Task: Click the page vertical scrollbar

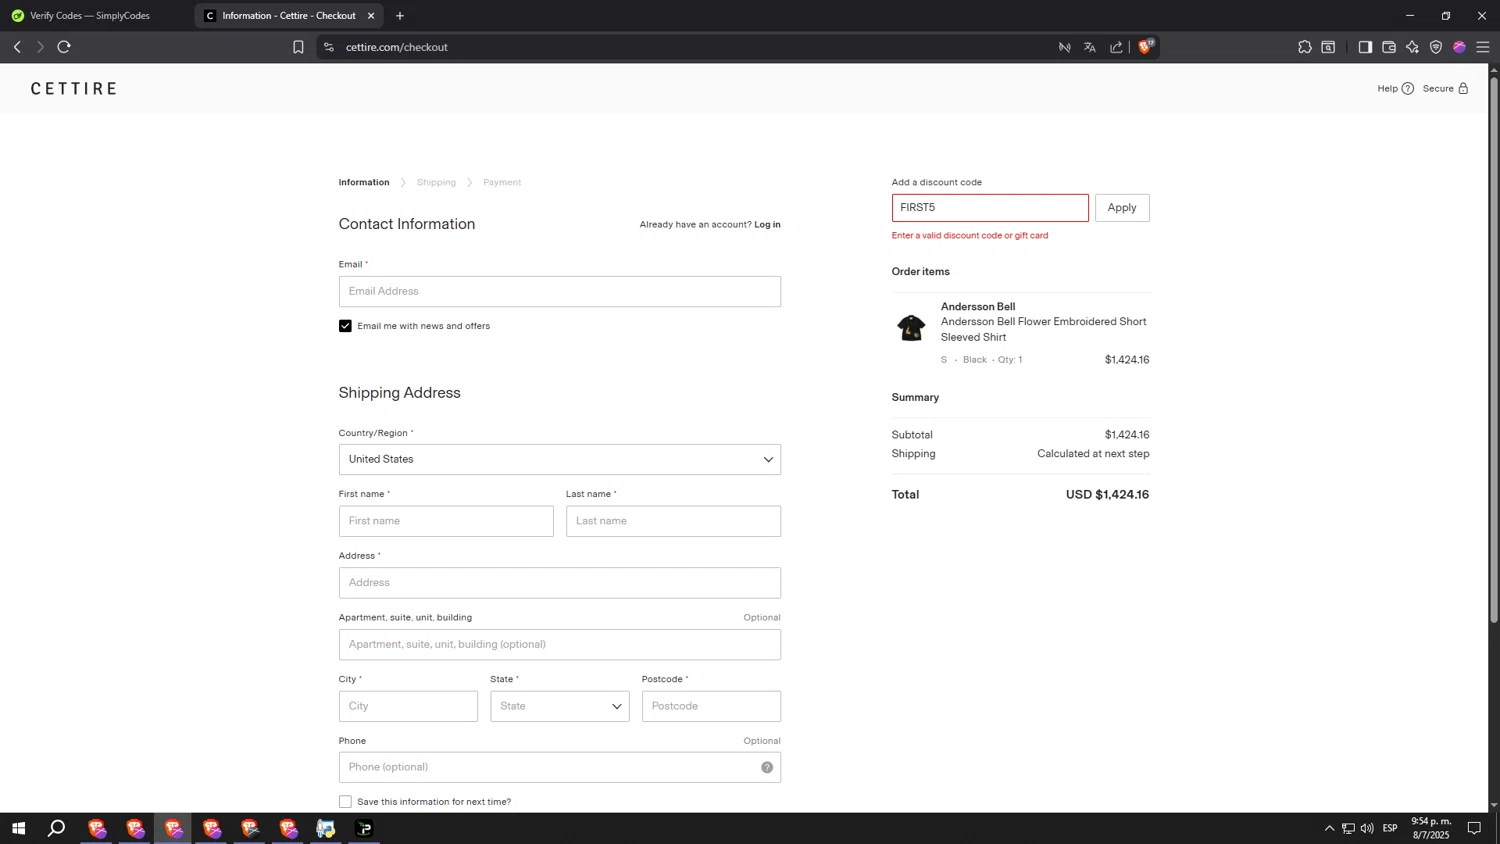Action: click(1494, 350)
